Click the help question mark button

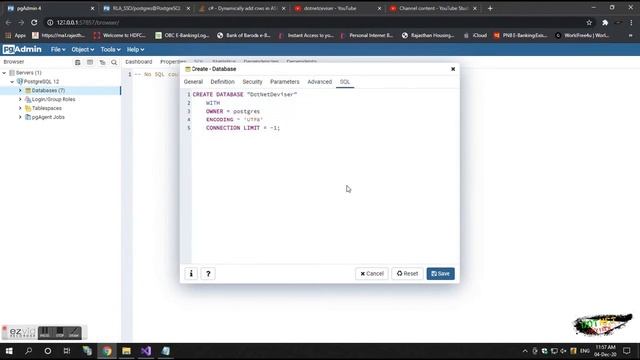(208, 273)
